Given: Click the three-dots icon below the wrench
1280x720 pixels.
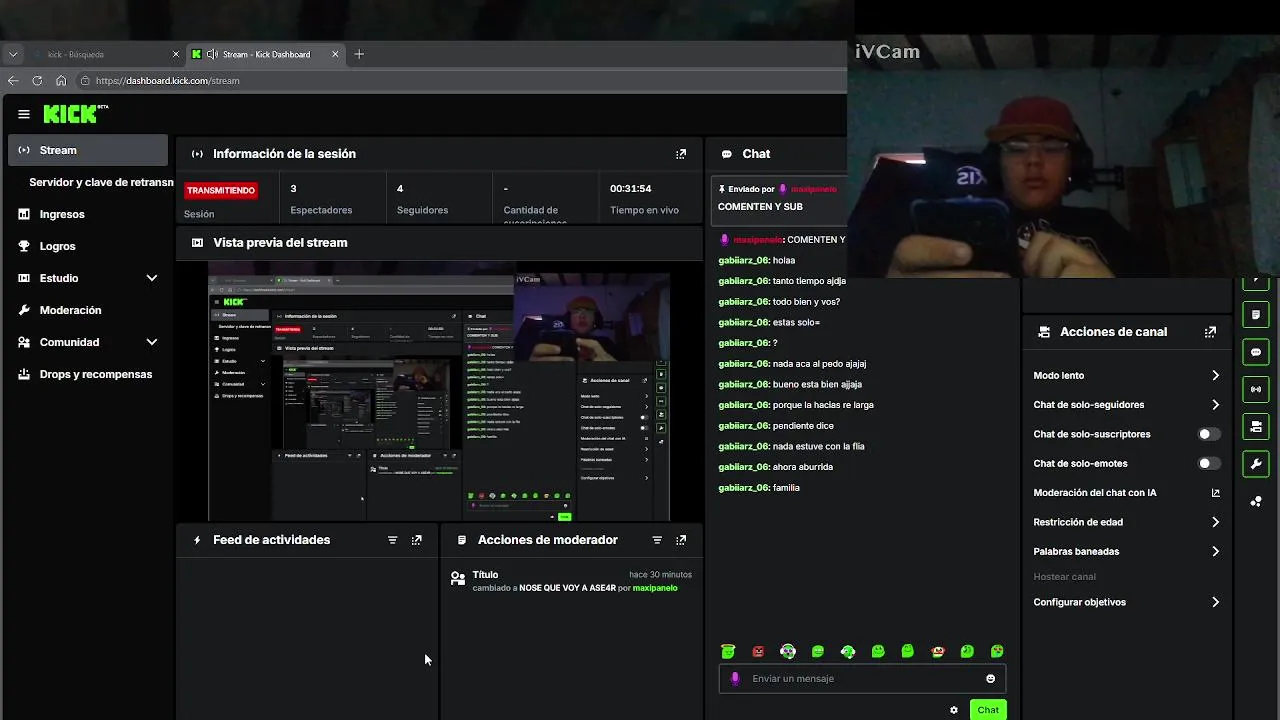Looking at the screenshot, I should (x=1256, y=501).
